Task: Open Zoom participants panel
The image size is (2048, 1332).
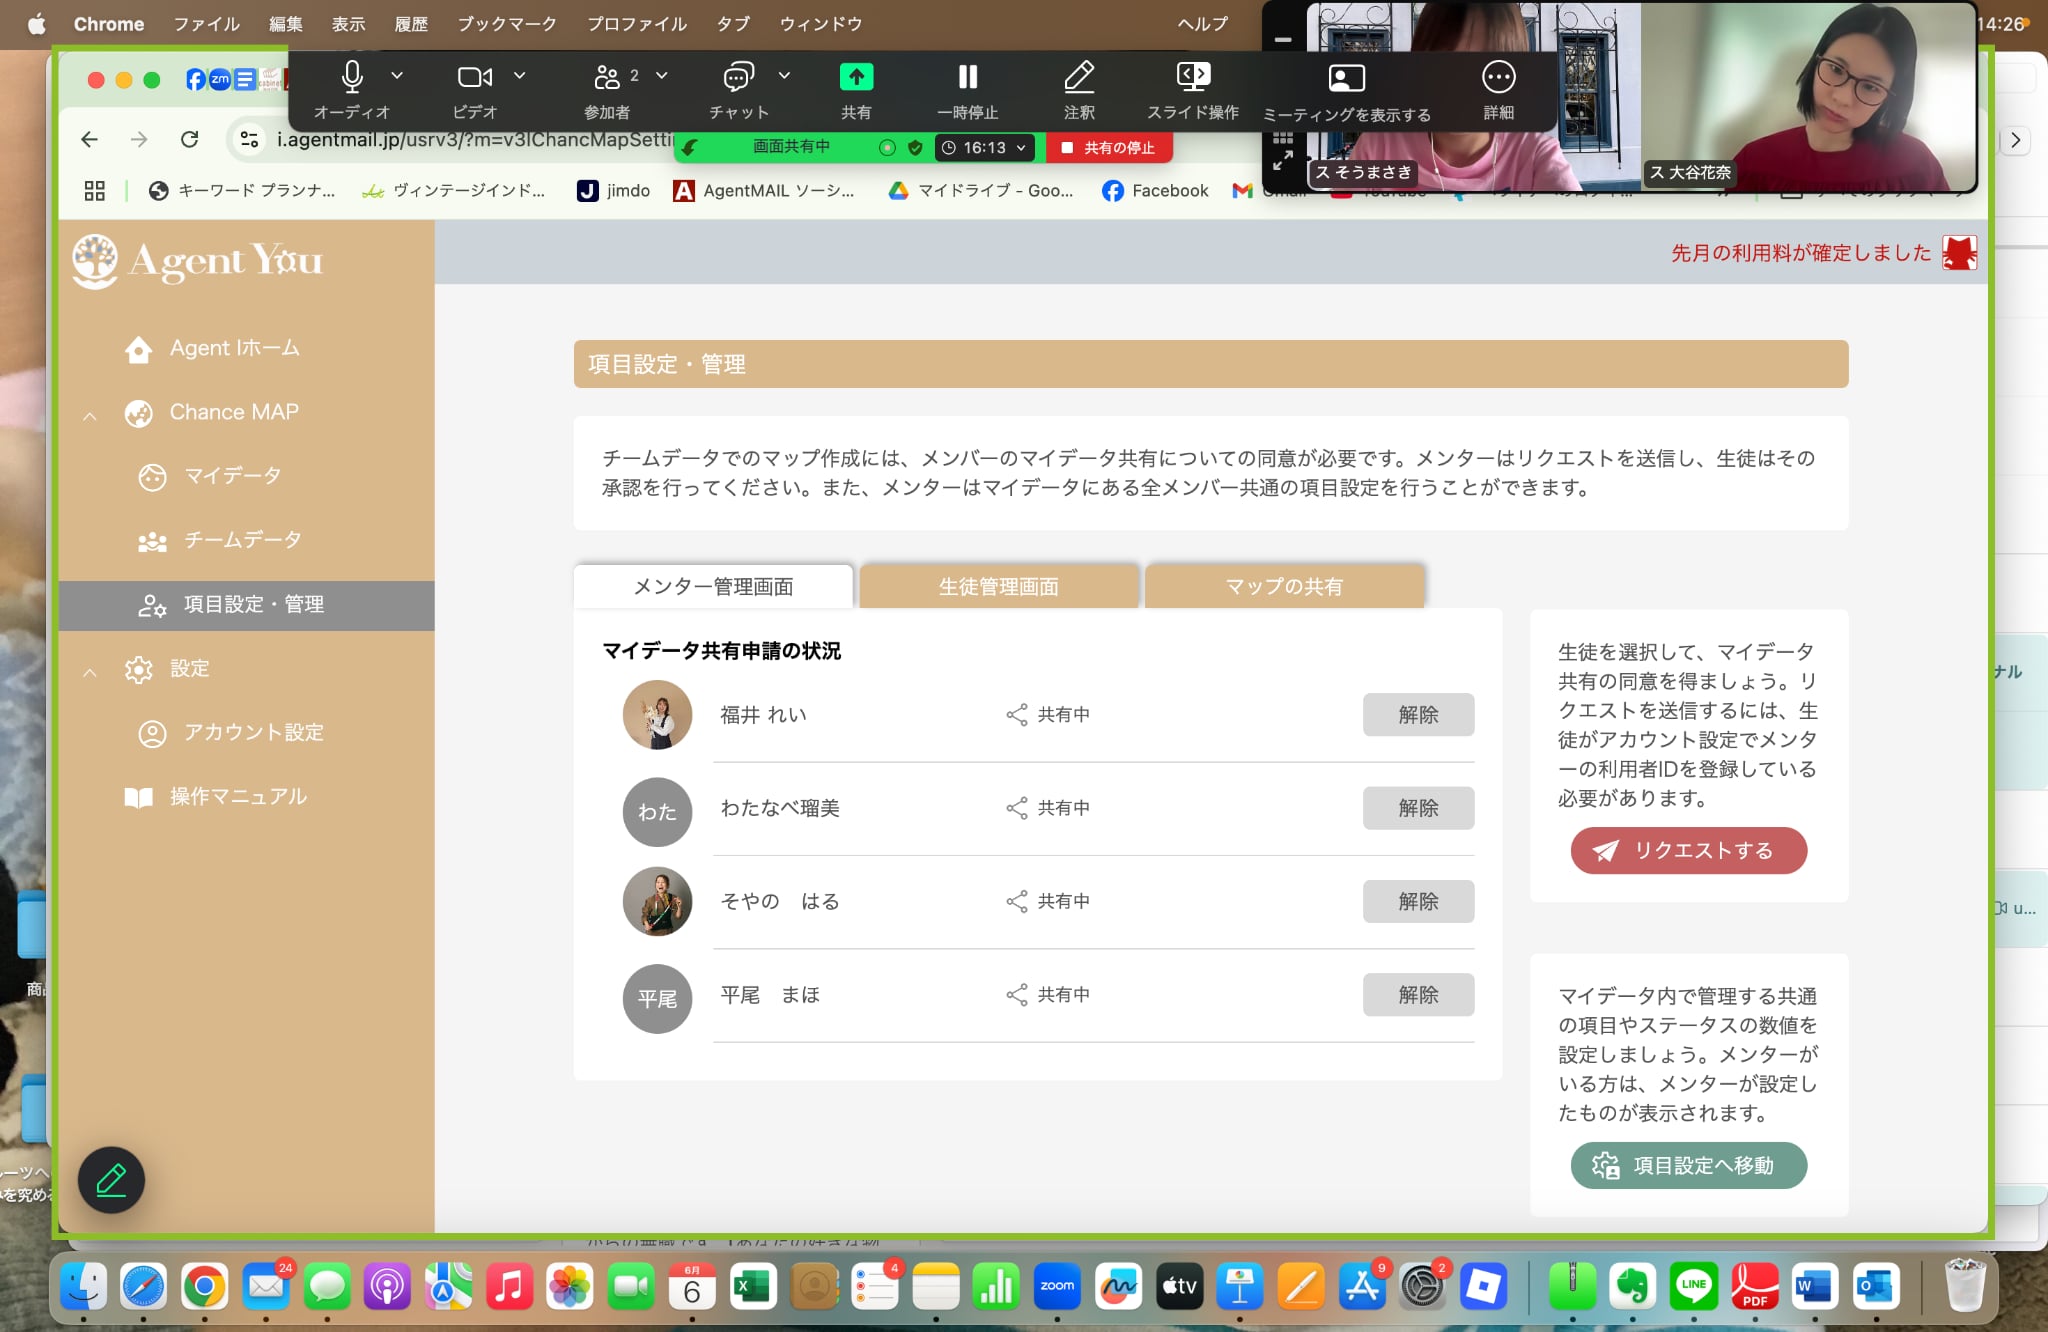Action: [x=607, y=77]
